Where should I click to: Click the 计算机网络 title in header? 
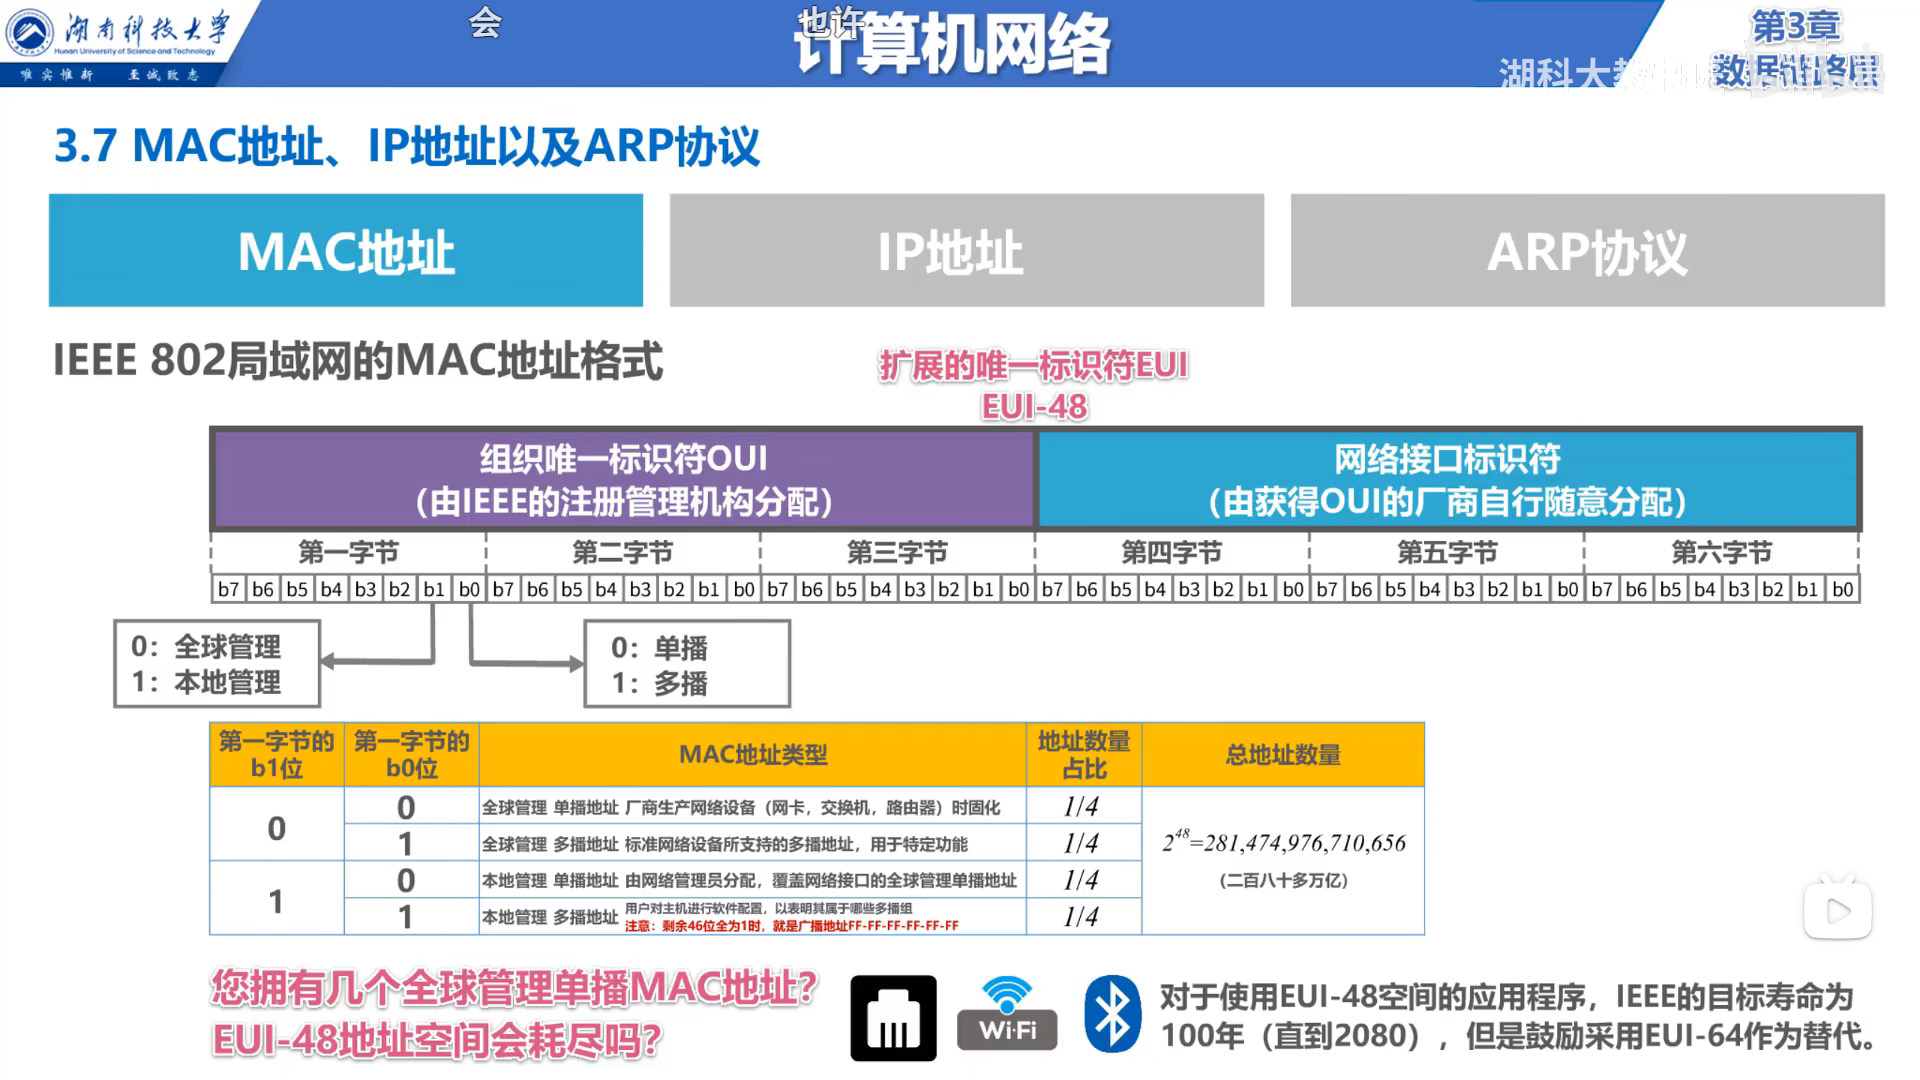[952, 45]
